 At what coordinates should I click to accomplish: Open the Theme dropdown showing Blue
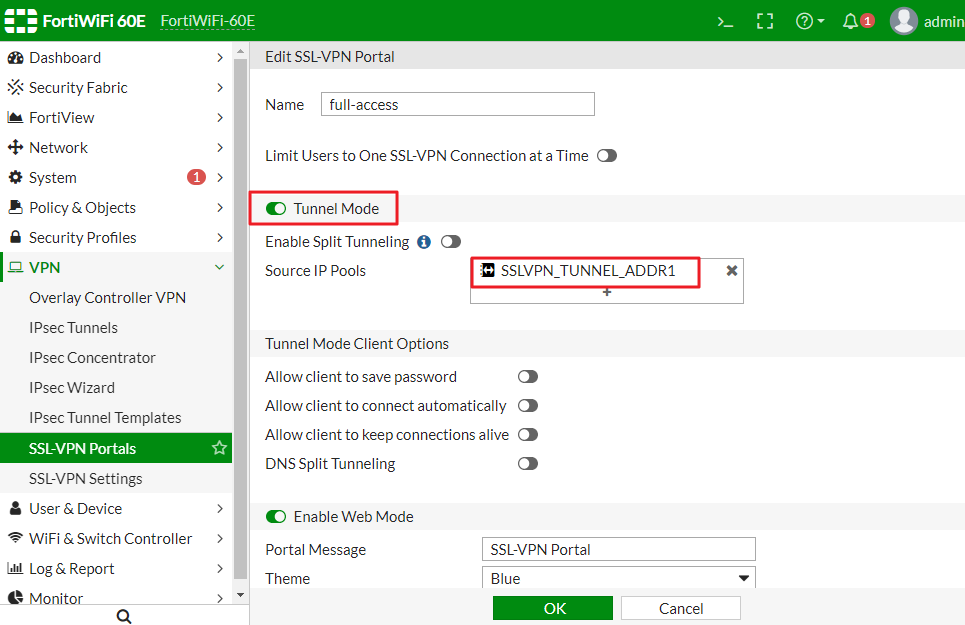pyautogui.click(x=619, y=578)
